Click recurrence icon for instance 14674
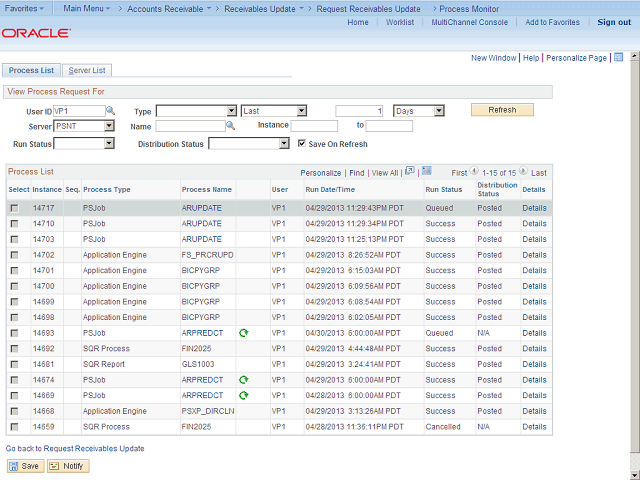 [243, 380]
